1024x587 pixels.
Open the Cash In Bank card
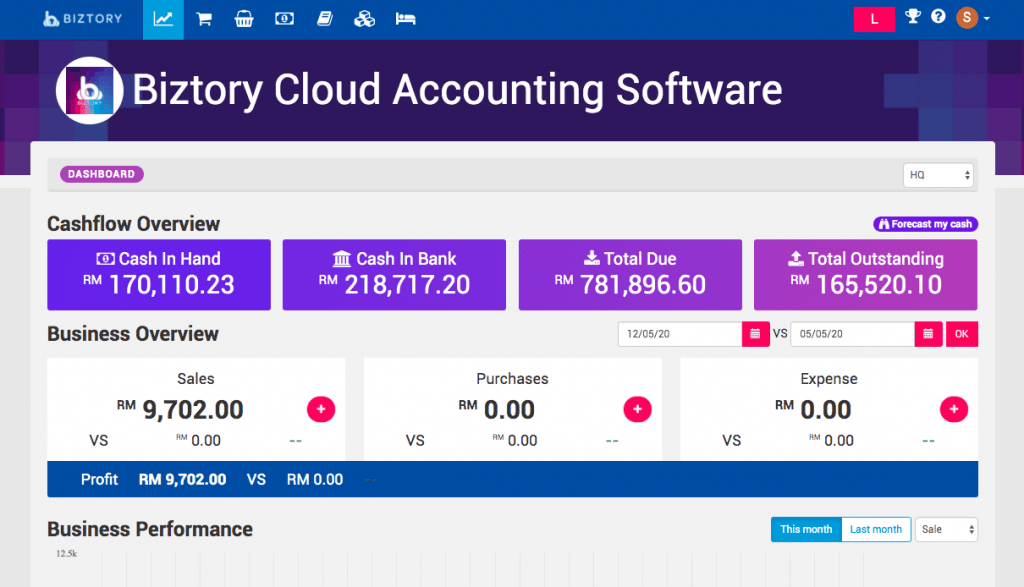coord(394,274)
